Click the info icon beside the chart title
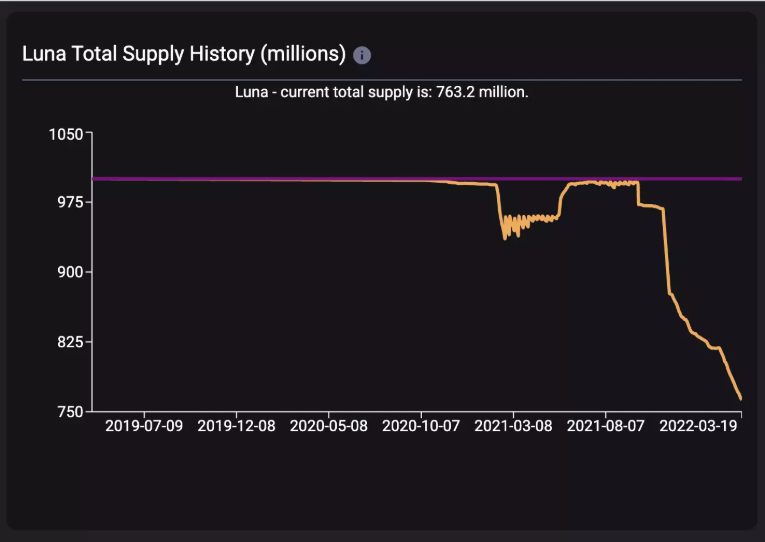Viewport: 765px width, 542px height. [x=362, y=55]
